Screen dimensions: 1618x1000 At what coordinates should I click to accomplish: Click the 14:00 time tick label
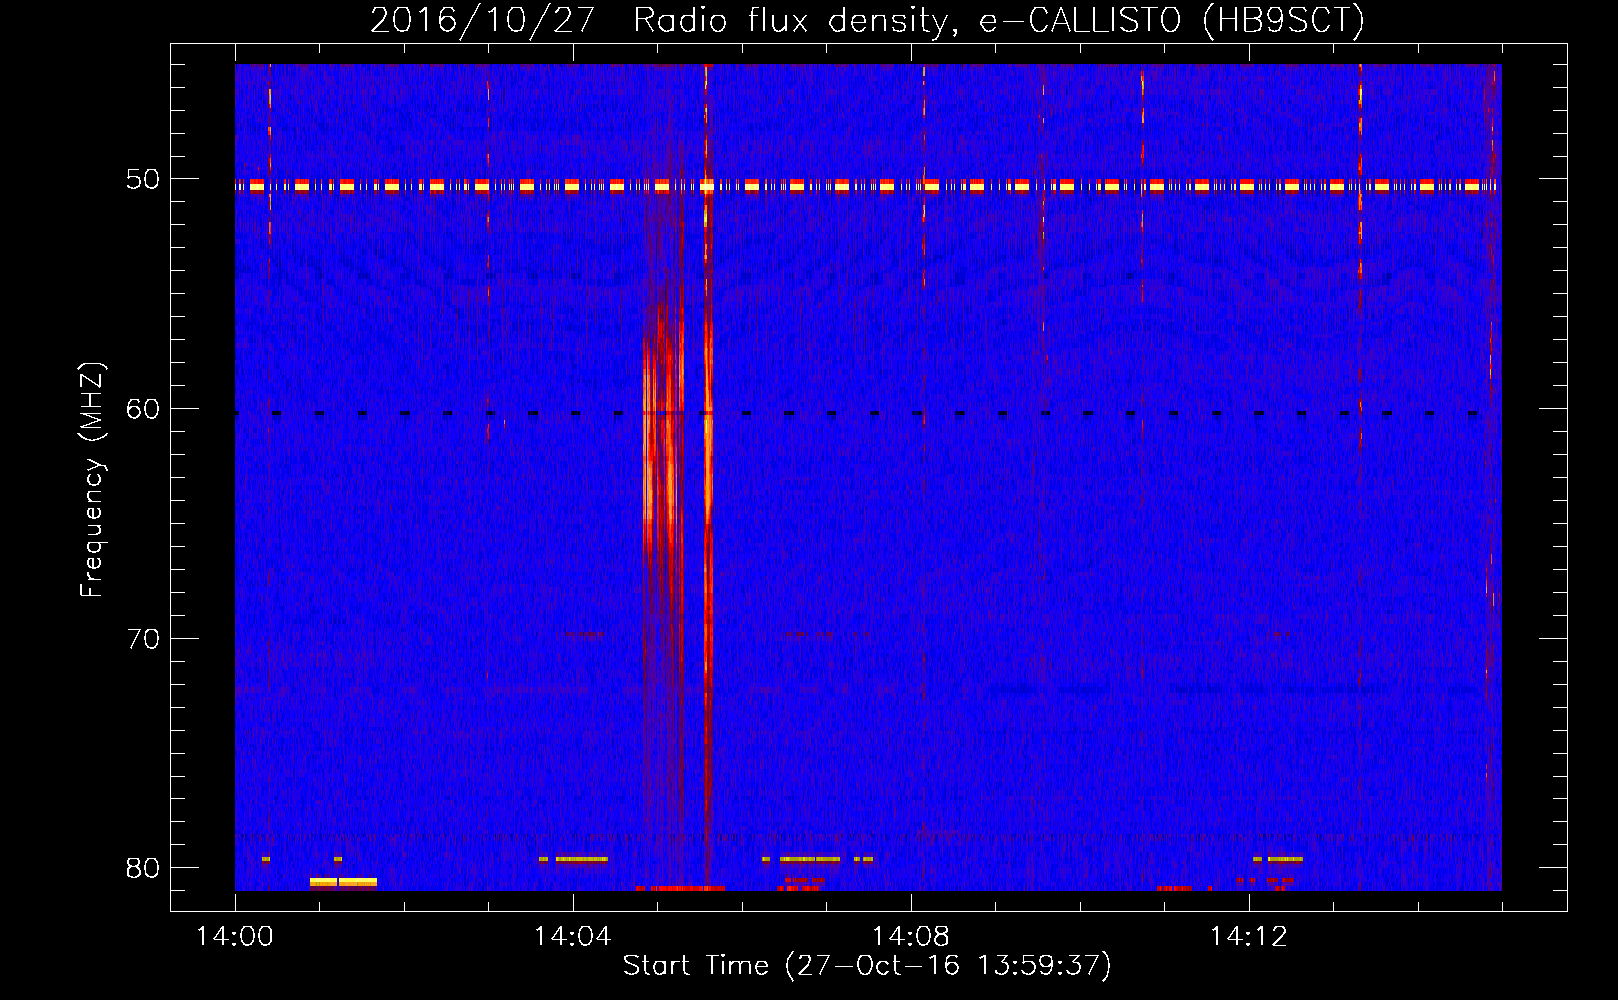[235, 937]
